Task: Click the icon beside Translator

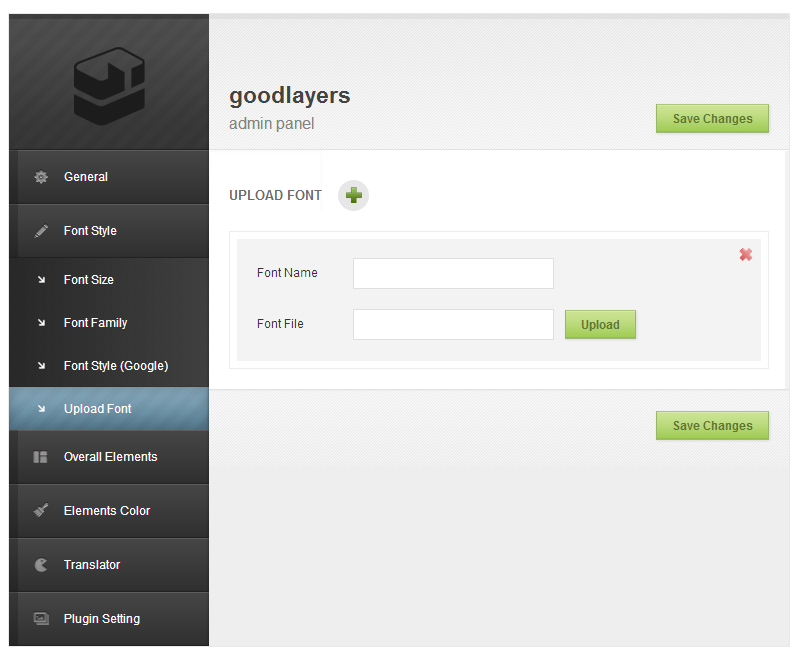Action: 41,565
